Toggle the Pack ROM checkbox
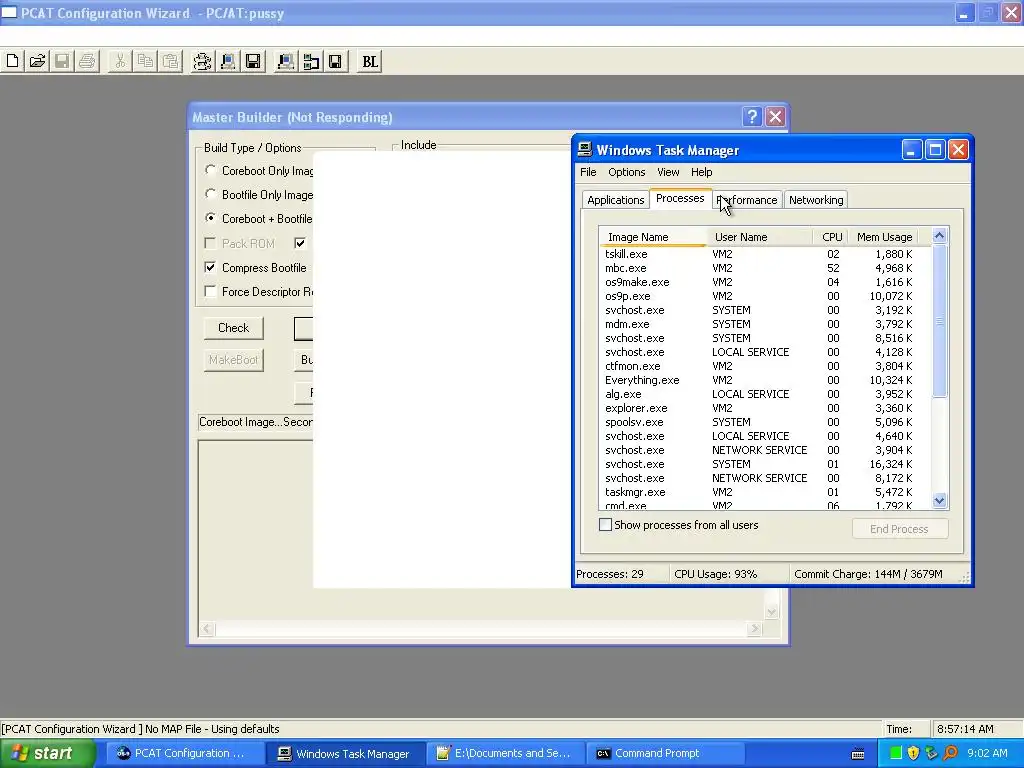This screenshot has height=768, width=1024. (x=210, y=243)
